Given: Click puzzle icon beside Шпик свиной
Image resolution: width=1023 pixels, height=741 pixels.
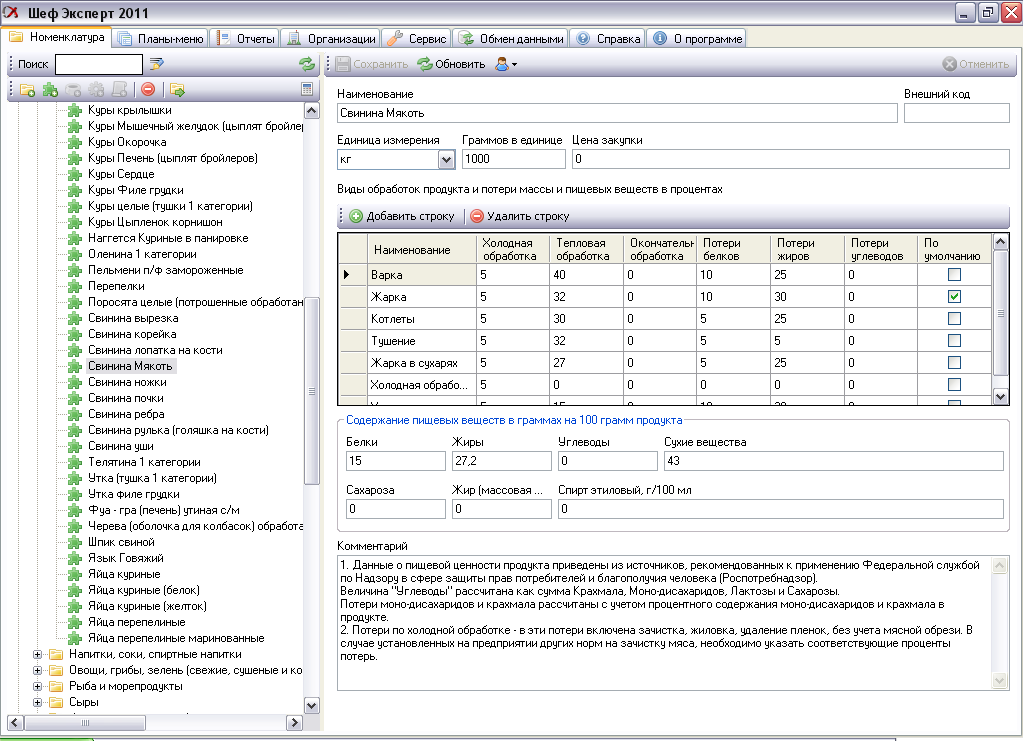Looking at the screenshot, I should coord(76,542).
